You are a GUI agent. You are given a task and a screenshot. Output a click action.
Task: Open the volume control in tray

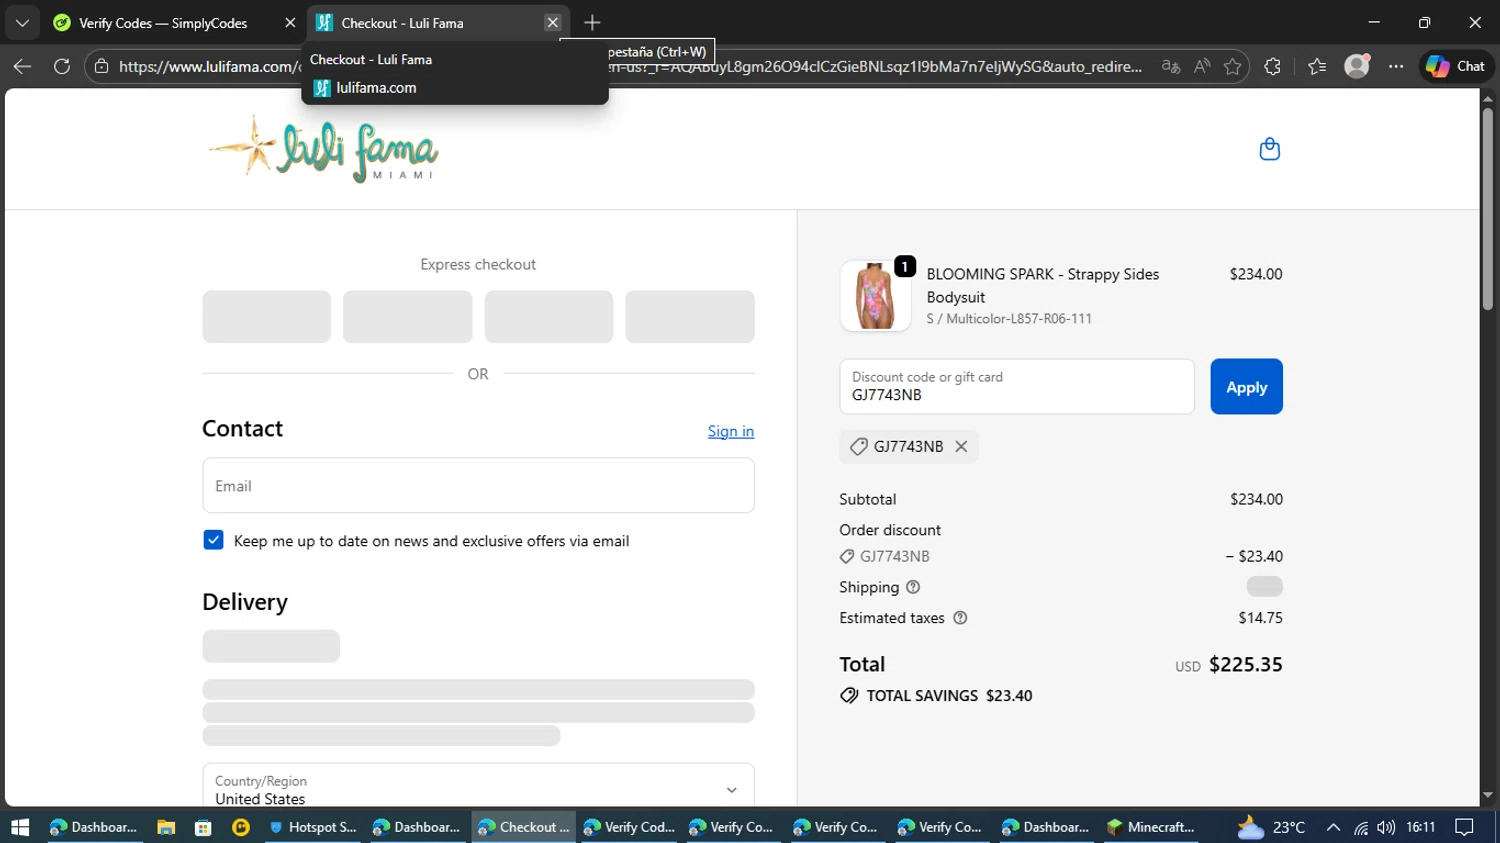[1385, 827]
